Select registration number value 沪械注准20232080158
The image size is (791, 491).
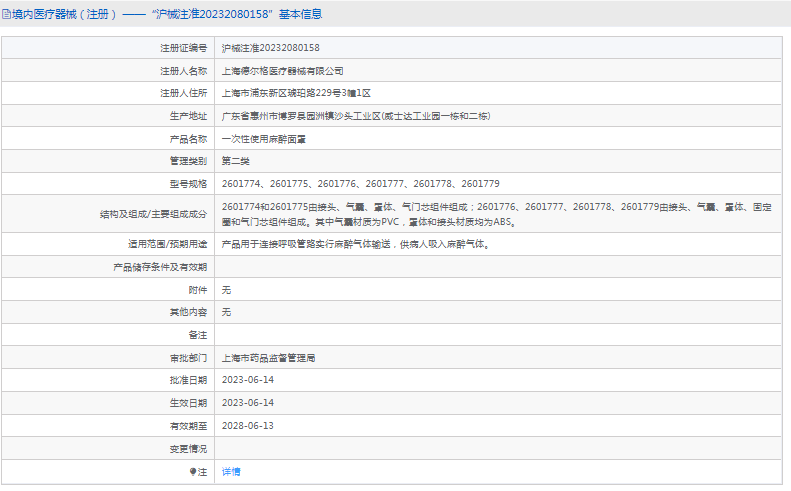pyautogui.click(x=270, y=48)
